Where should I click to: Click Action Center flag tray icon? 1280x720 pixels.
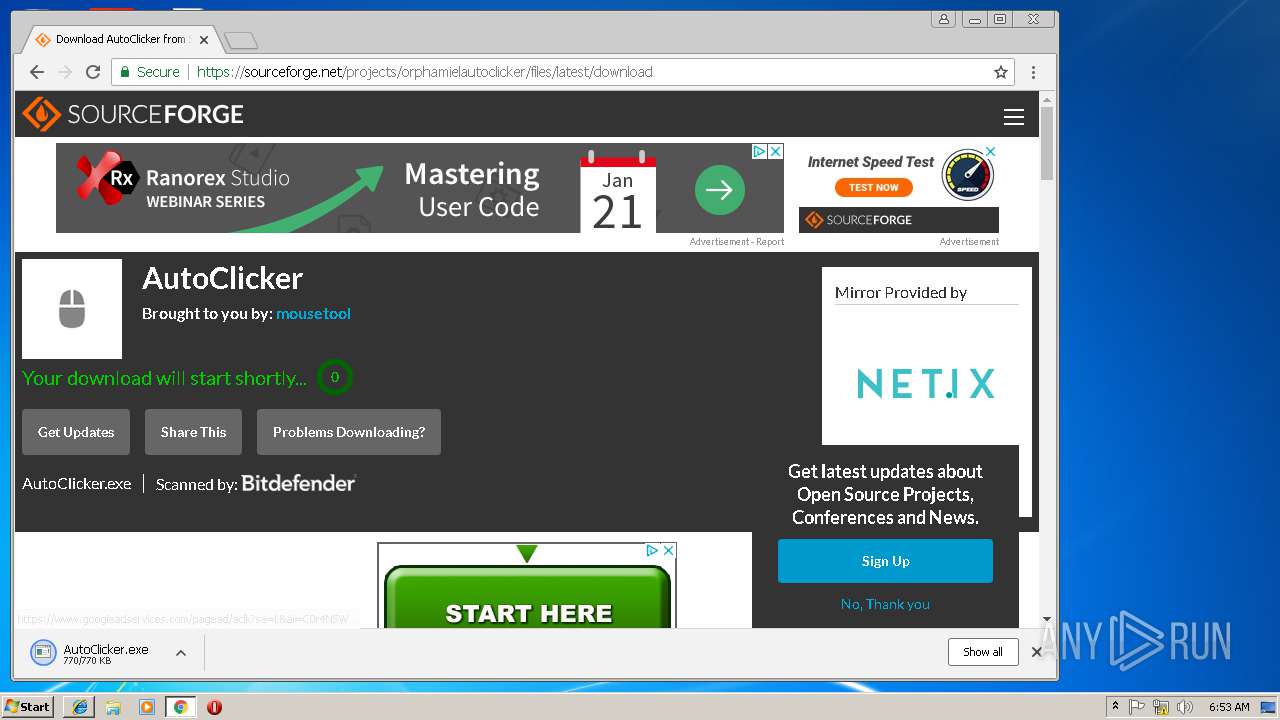click(1137, 707)
